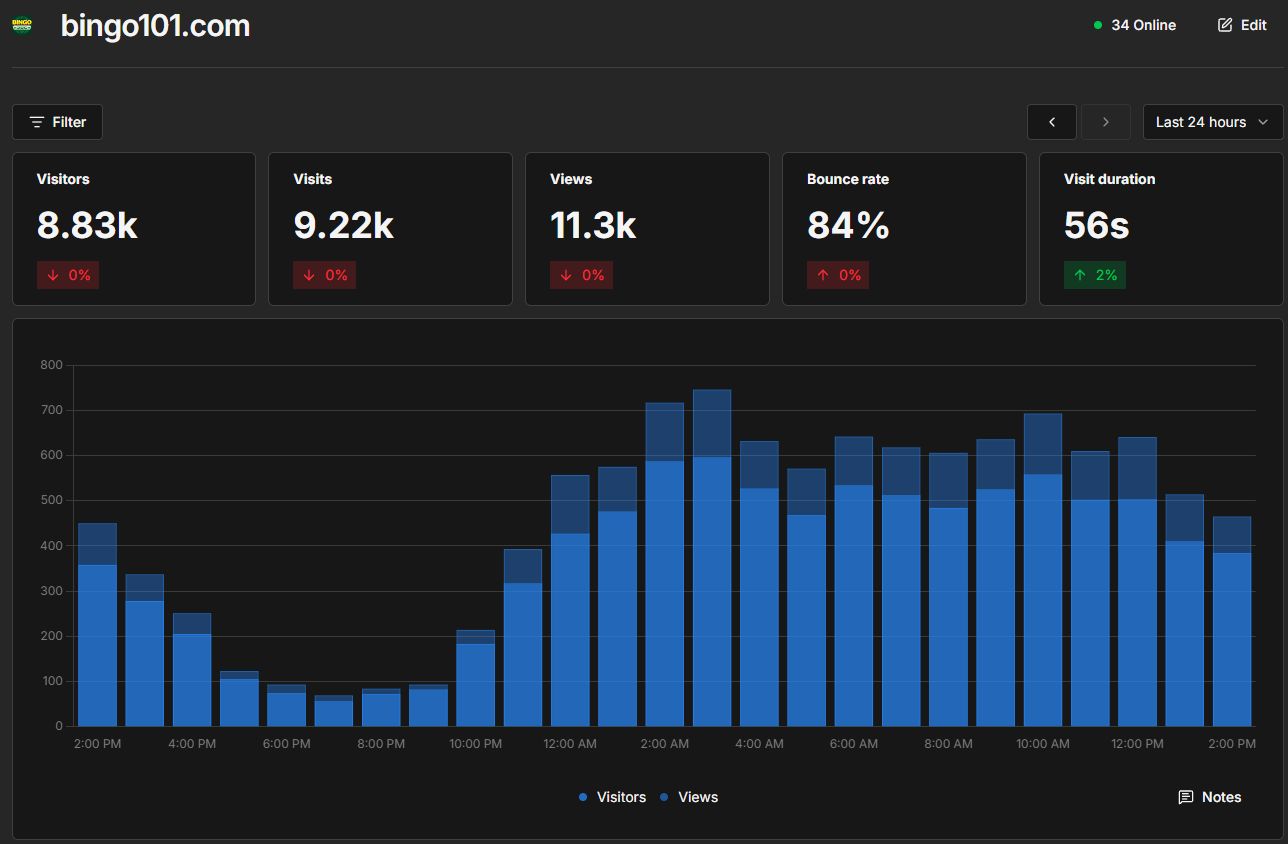The height and width of the screenshot is (844, 1288).
Task: Click the 34 Online text
Action: coord(1144,25)
